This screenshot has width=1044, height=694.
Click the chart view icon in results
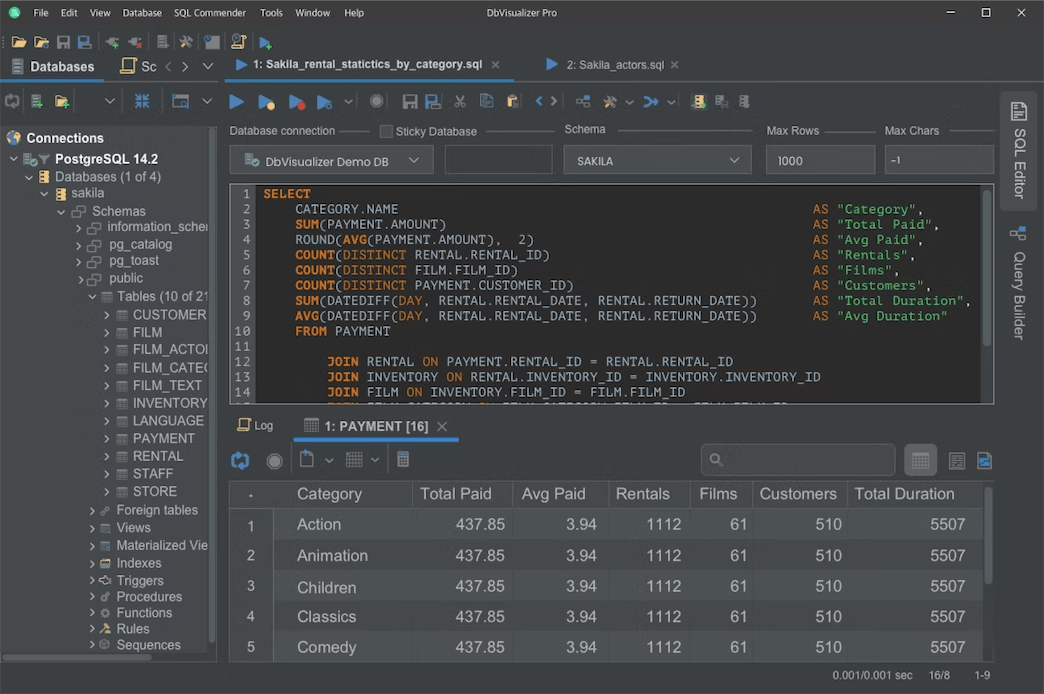pos(984,460)
